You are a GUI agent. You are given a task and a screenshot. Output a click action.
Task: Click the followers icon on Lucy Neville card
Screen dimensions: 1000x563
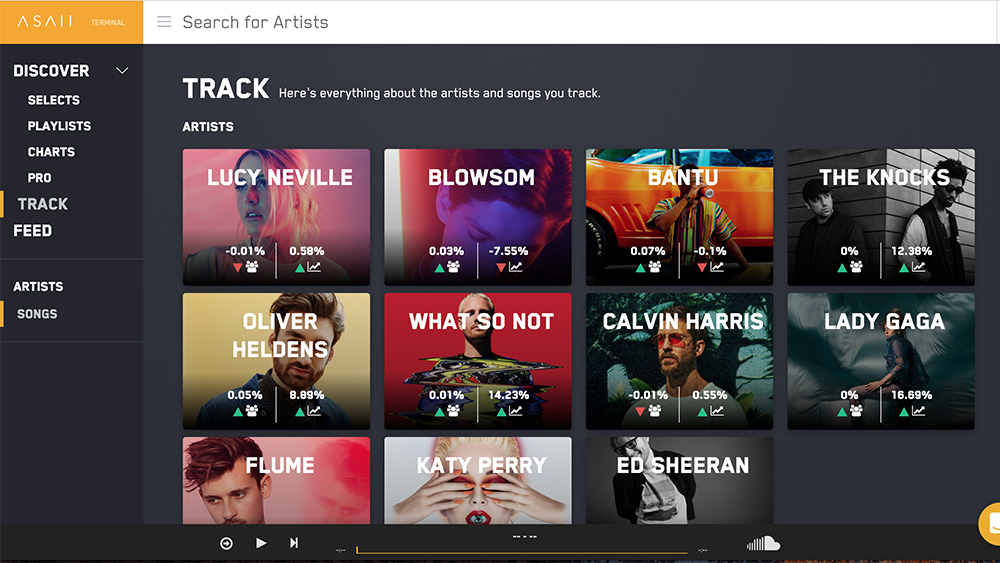point(252,267)
